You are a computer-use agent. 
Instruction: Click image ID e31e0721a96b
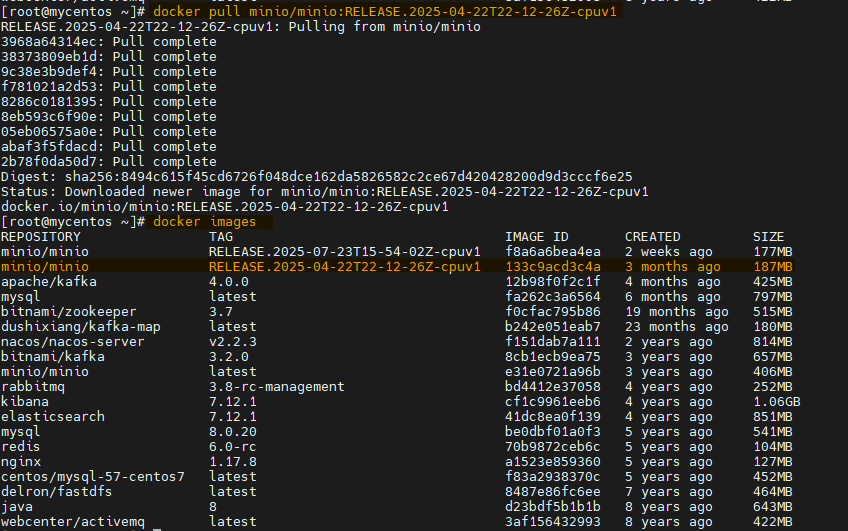[x=553, y=372]
